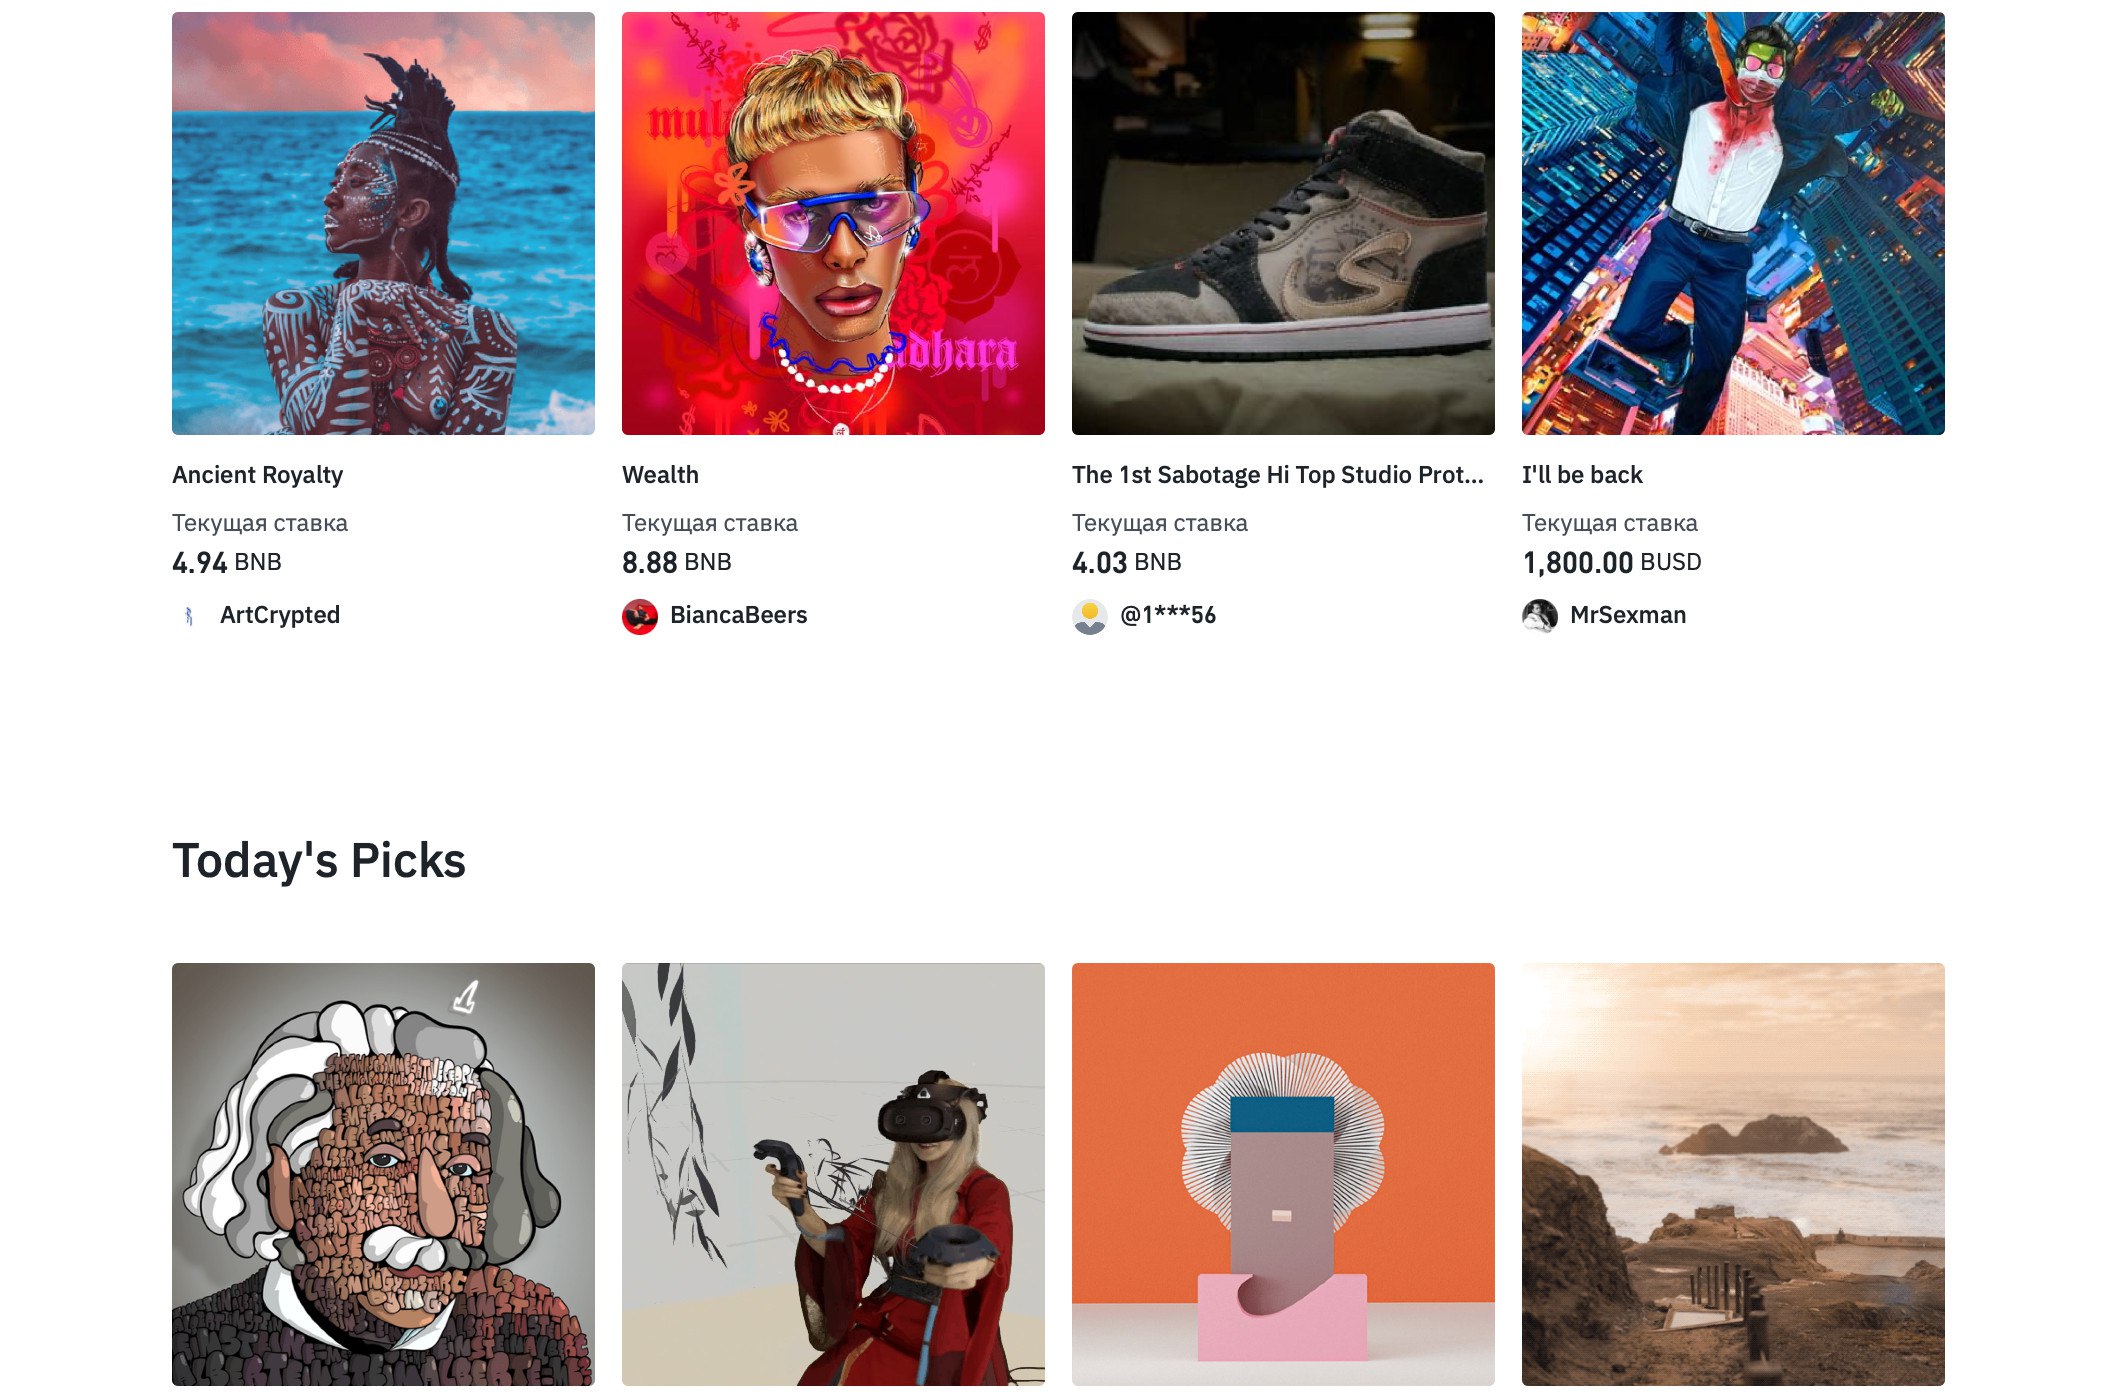Viewport: 2116px width, 1394px height.
Task: Click the I'll be back title
Action: pyautogui.click(x=1582, y=475)
